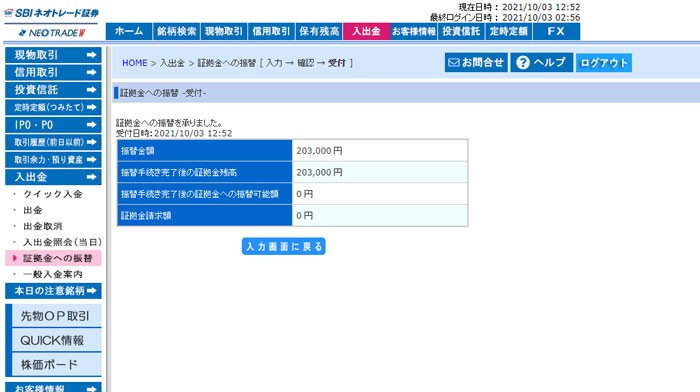Viewport: 700px width, 392px height.
Task: Select 証拠金への振替 in sidebar
Action: point(53,258)
